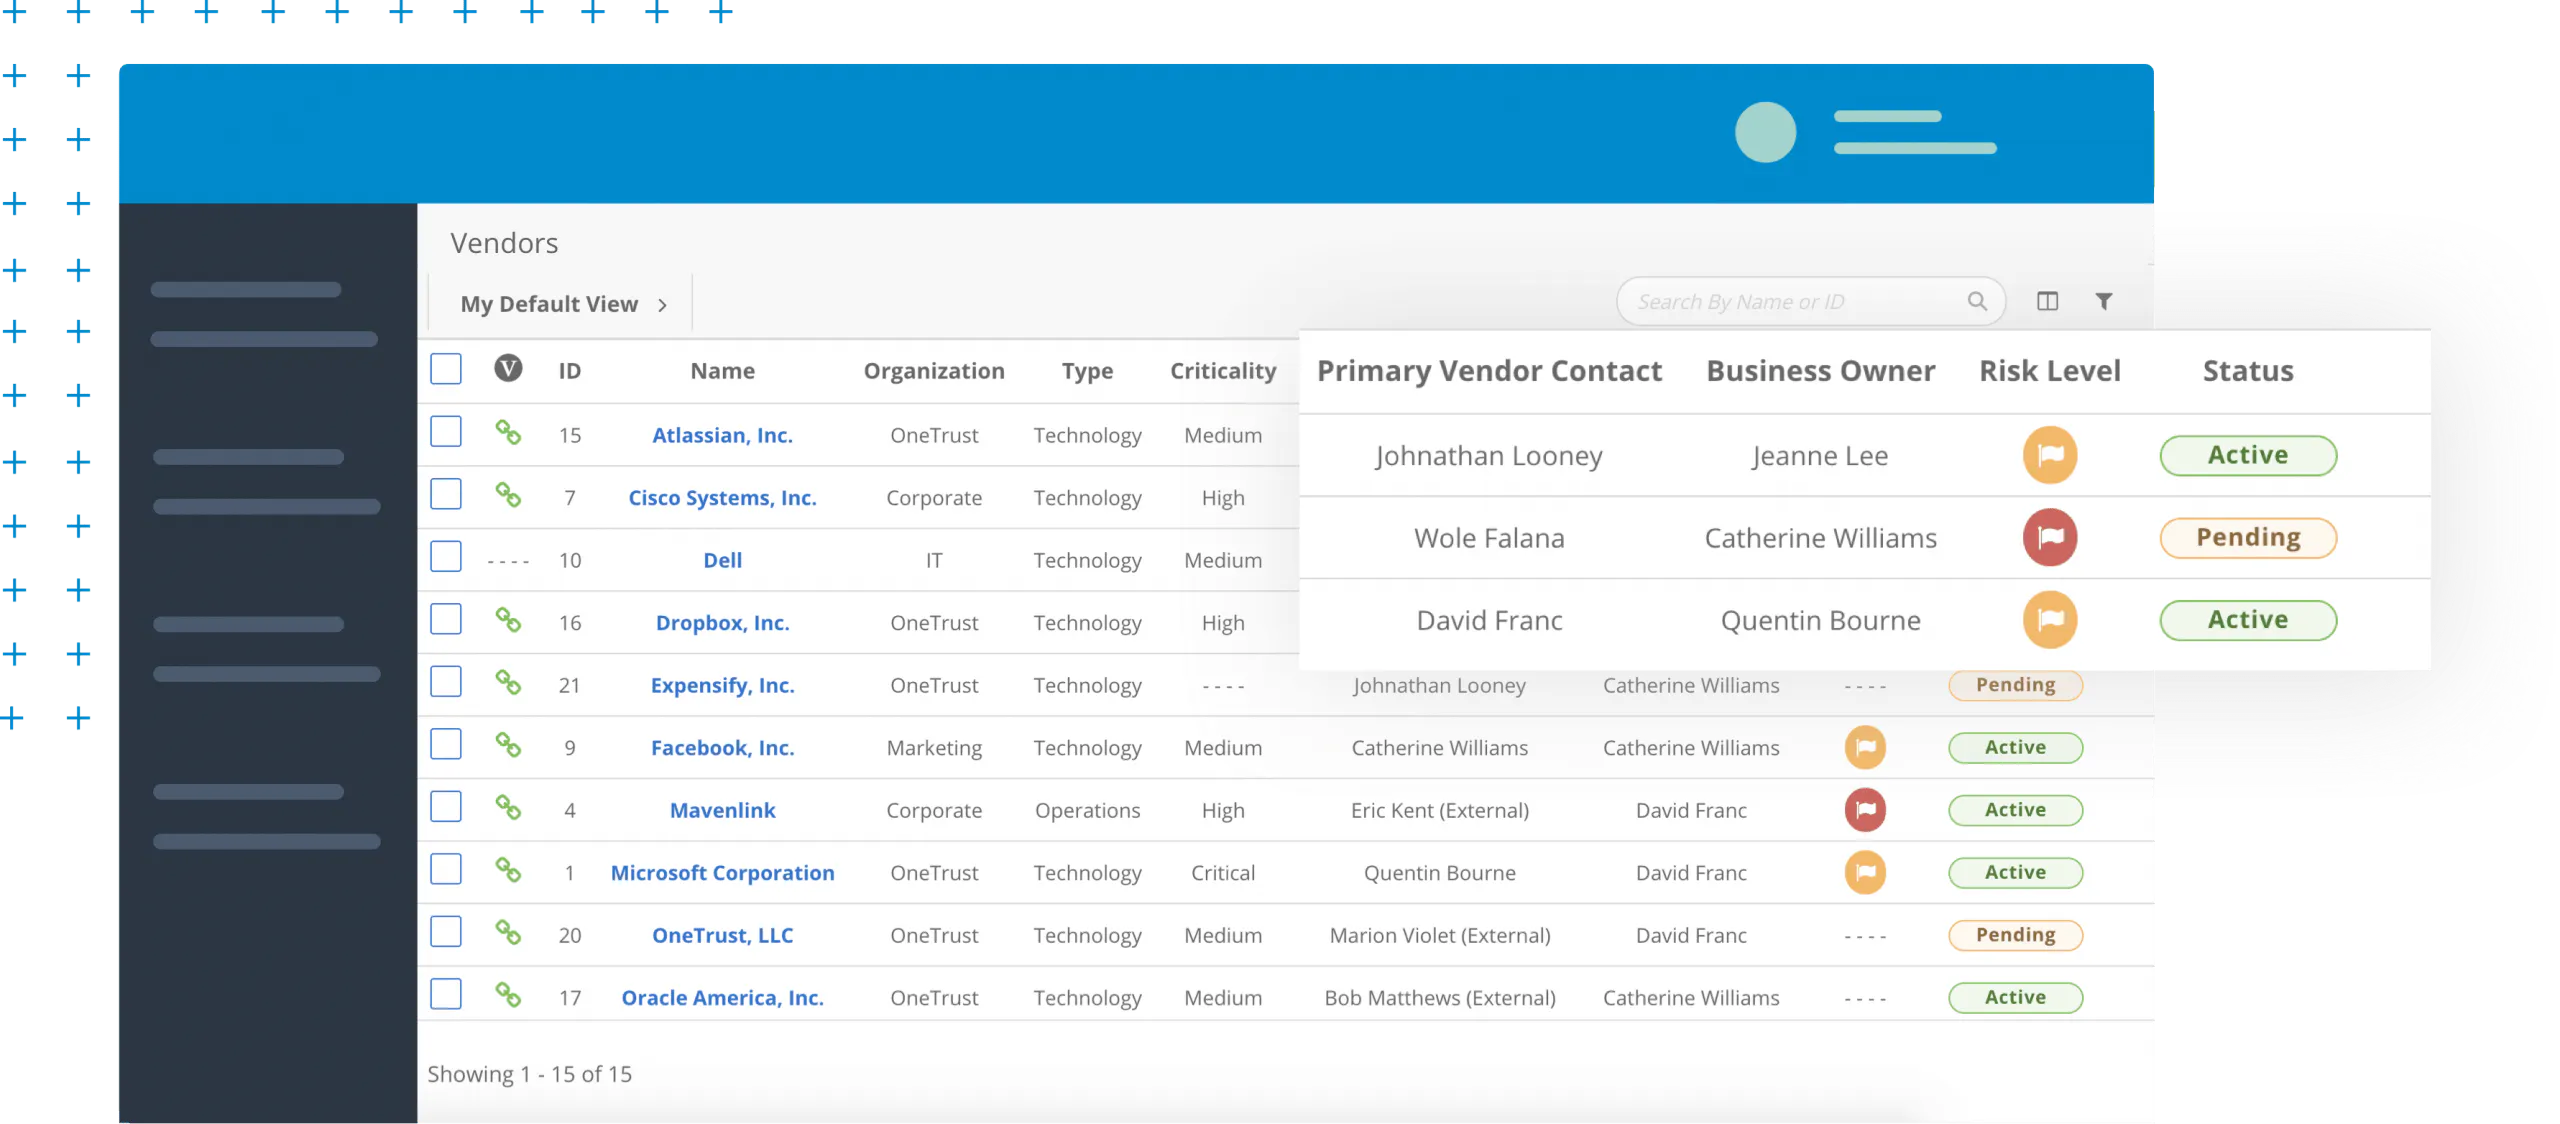Click the orange risk flag for Johnathan Looney

(2051, 455)
